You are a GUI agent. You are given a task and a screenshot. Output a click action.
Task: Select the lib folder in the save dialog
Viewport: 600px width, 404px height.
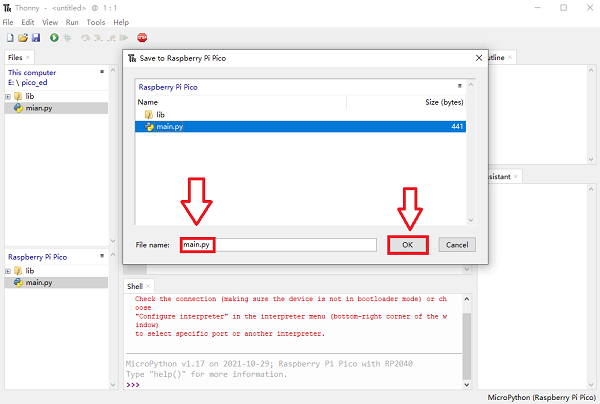pyautogui.click(x=300, y=114)
